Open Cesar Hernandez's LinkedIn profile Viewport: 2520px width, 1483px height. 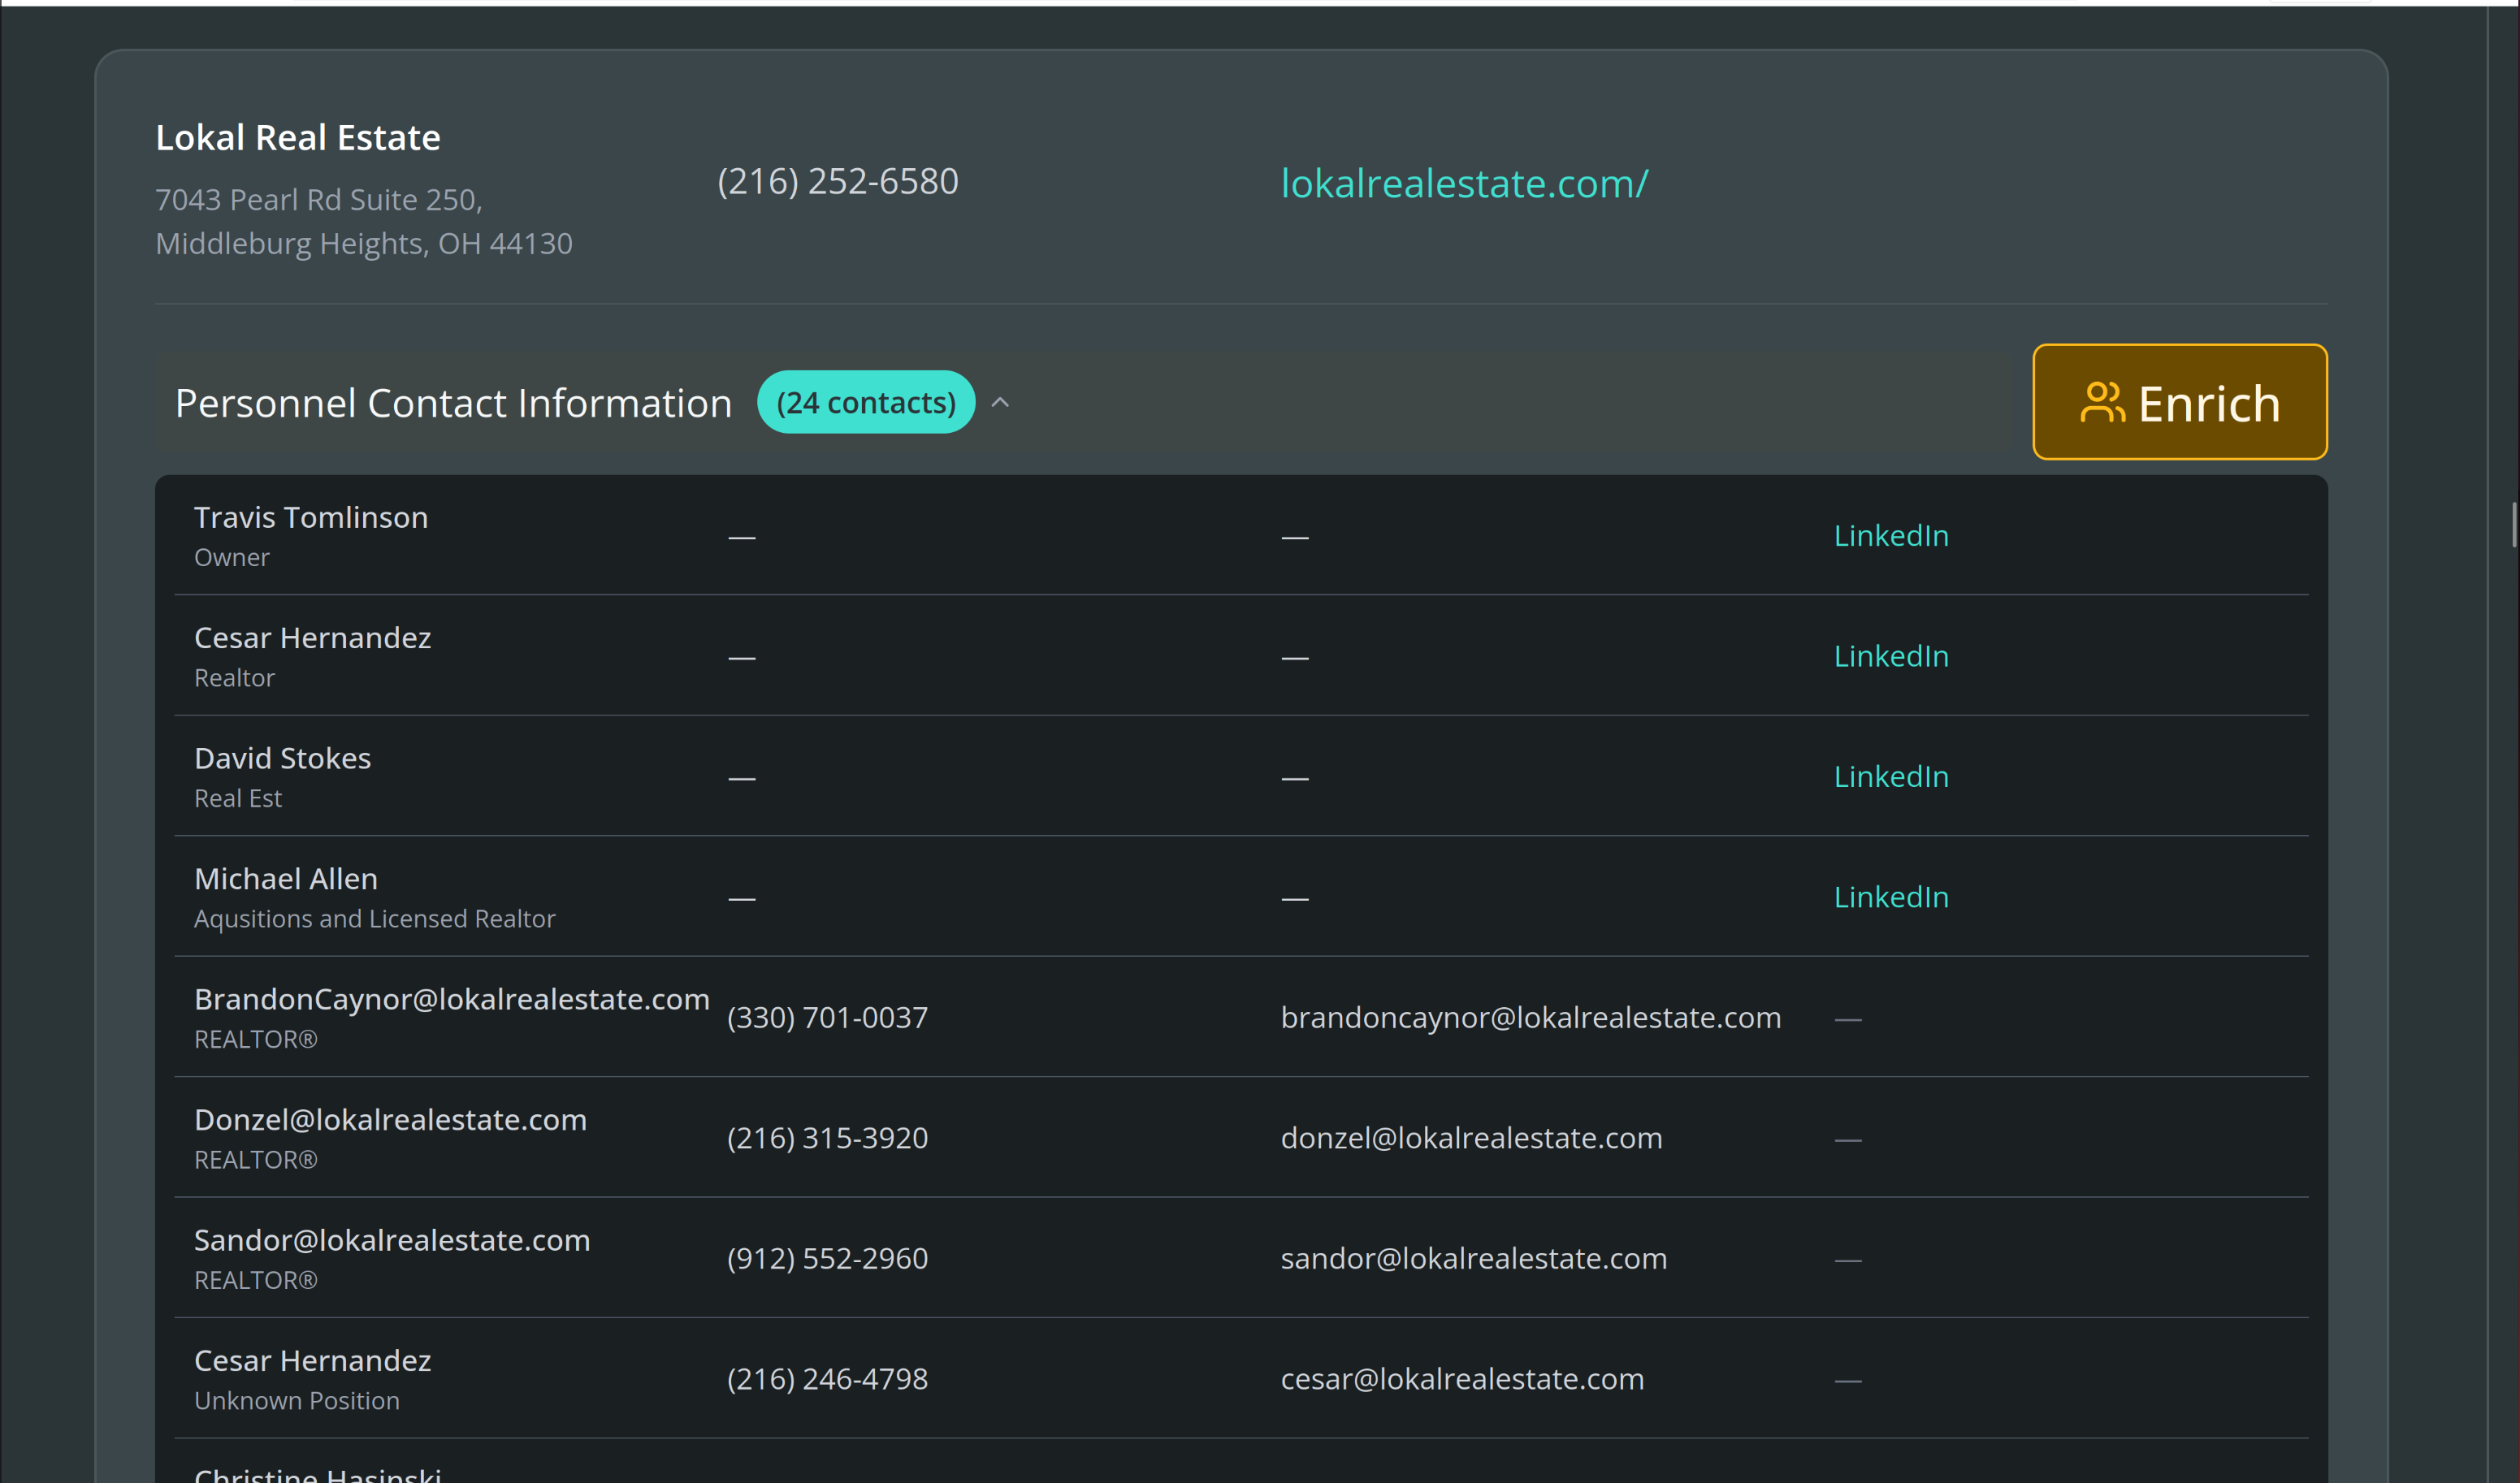[x=1890, y=656]
